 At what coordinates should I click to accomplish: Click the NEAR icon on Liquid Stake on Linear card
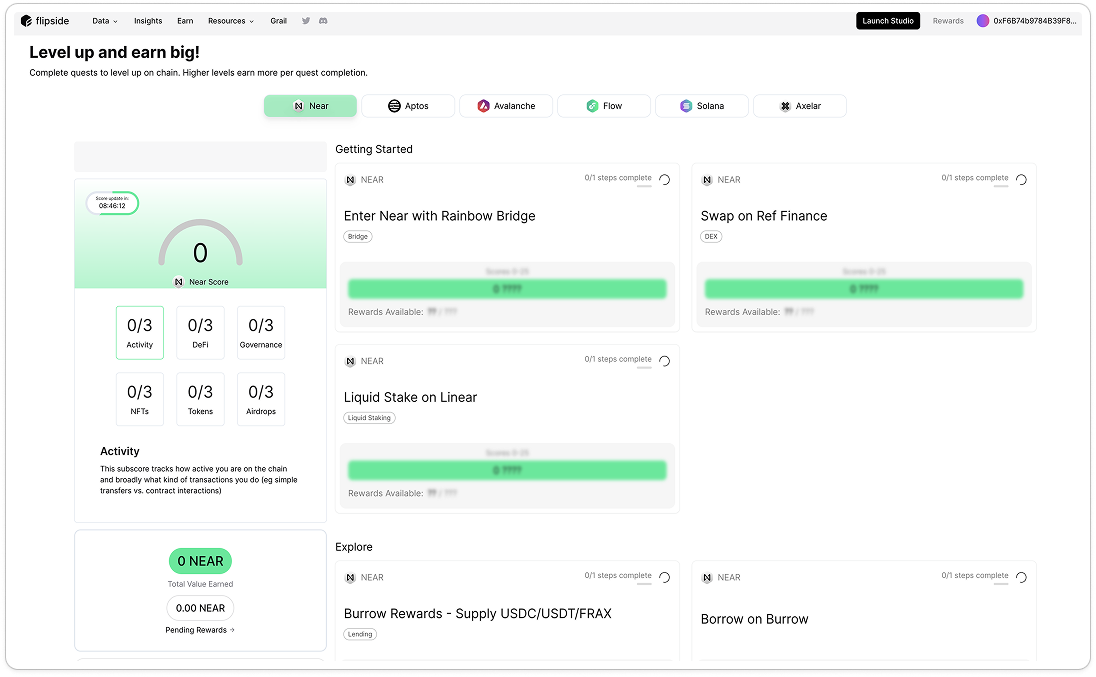pyautogui.click(x=350, y=362)
